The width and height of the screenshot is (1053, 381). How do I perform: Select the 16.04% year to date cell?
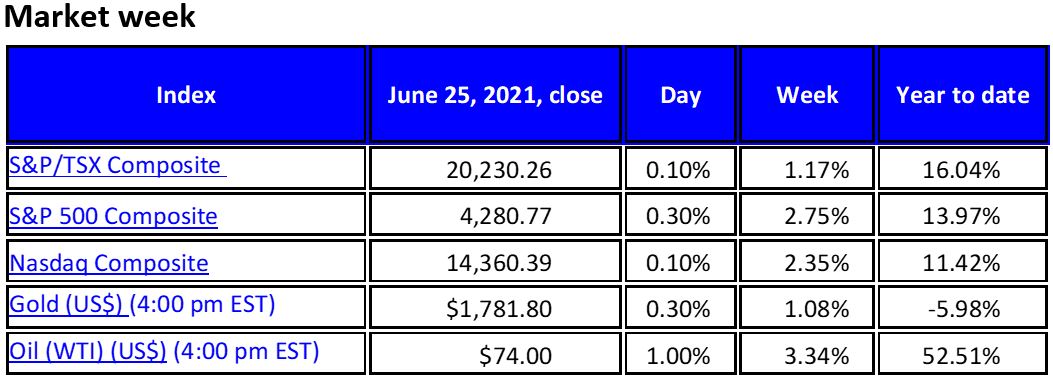tap(962, 169)
